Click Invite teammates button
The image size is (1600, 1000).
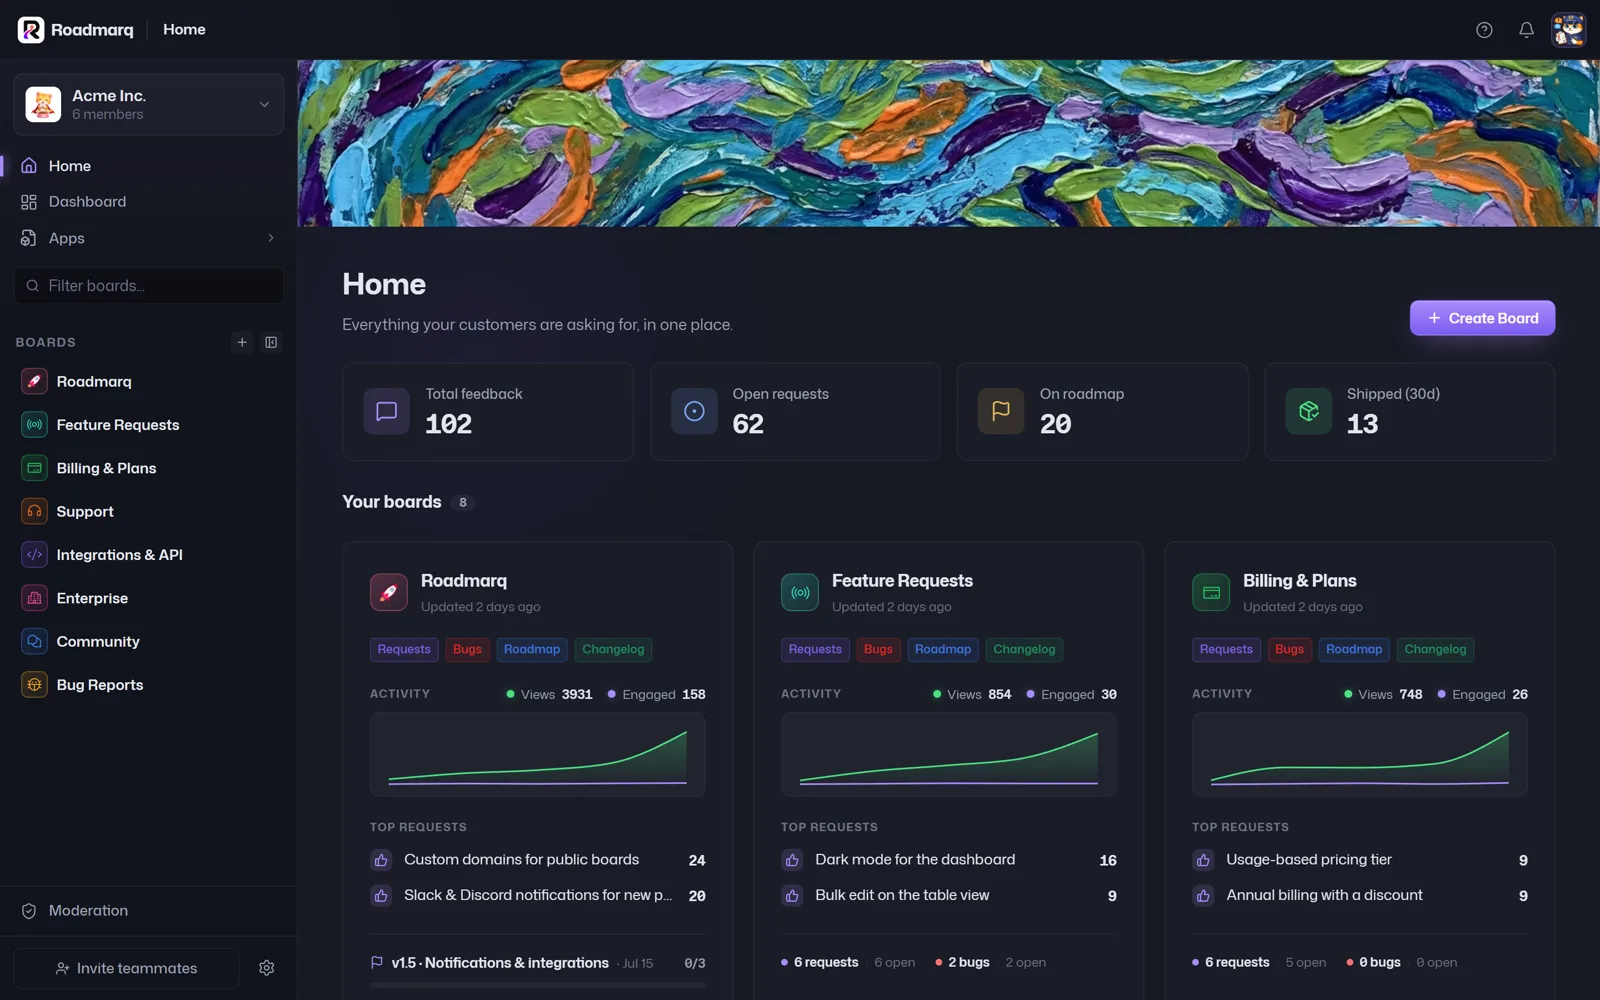127,968
